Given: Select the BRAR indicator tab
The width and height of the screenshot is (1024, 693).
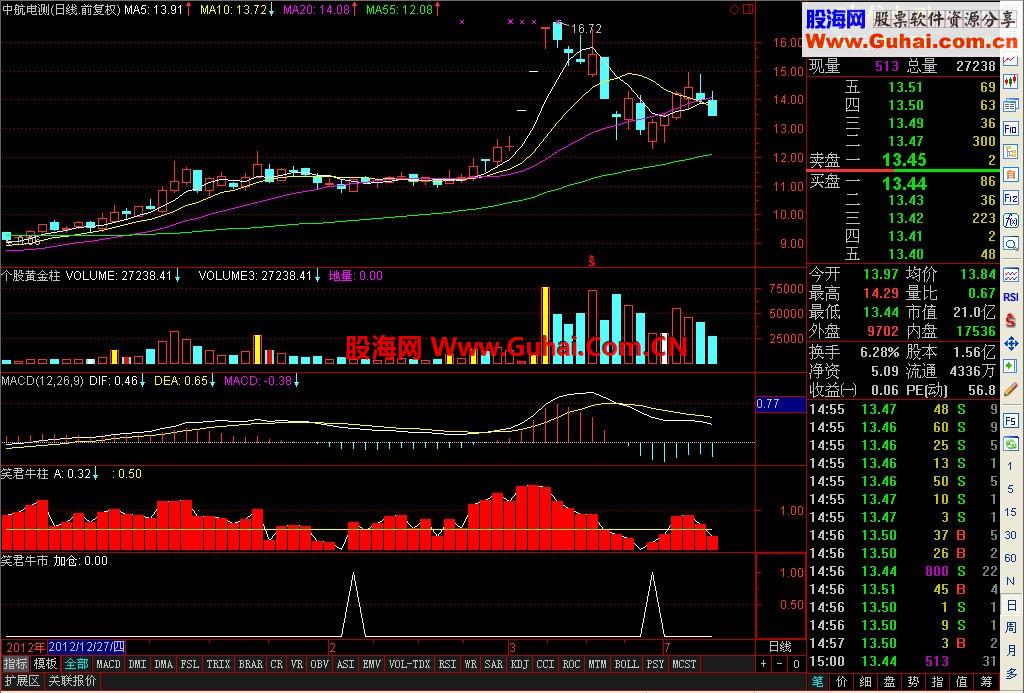Looking at the screenshot, I should [250, 664].
